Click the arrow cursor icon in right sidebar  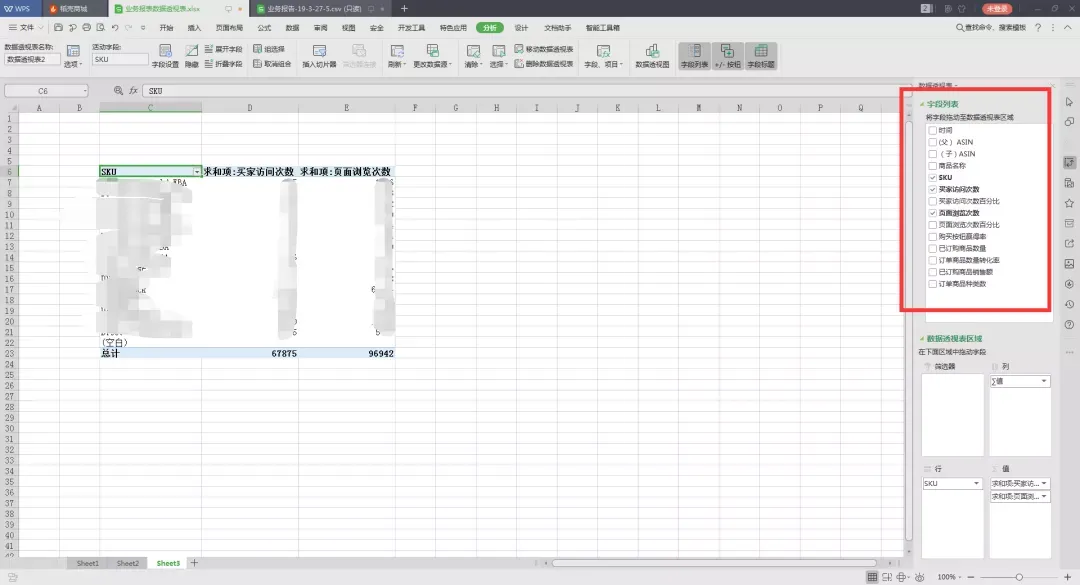tap(1069, 102)
